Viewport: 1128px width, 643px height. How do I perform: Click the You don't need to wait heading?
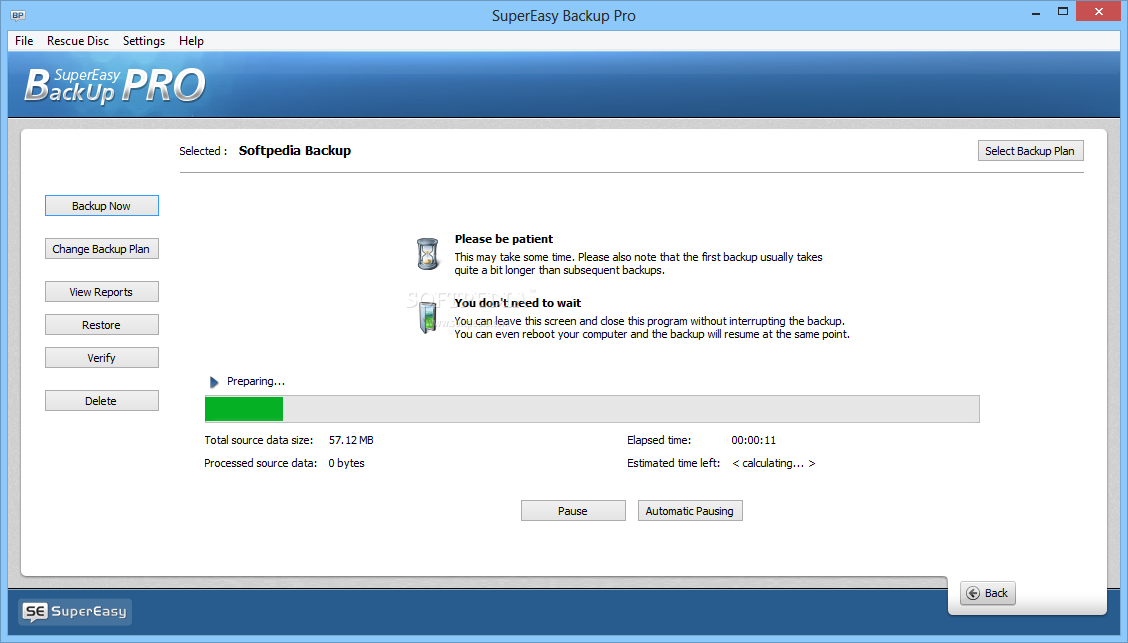pyautogui.click(x=518, y=303)
